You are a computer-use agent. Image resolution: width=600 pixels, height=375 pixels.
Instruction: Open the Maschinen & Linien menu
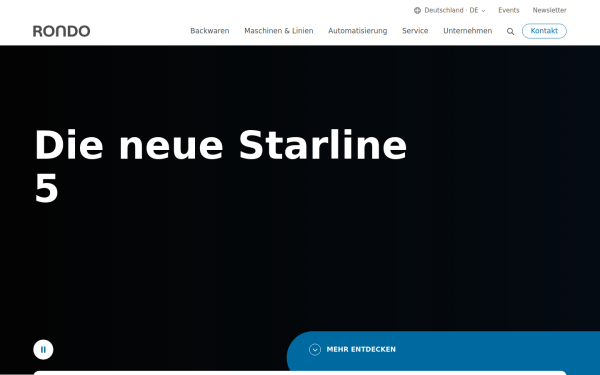point(279,31)
